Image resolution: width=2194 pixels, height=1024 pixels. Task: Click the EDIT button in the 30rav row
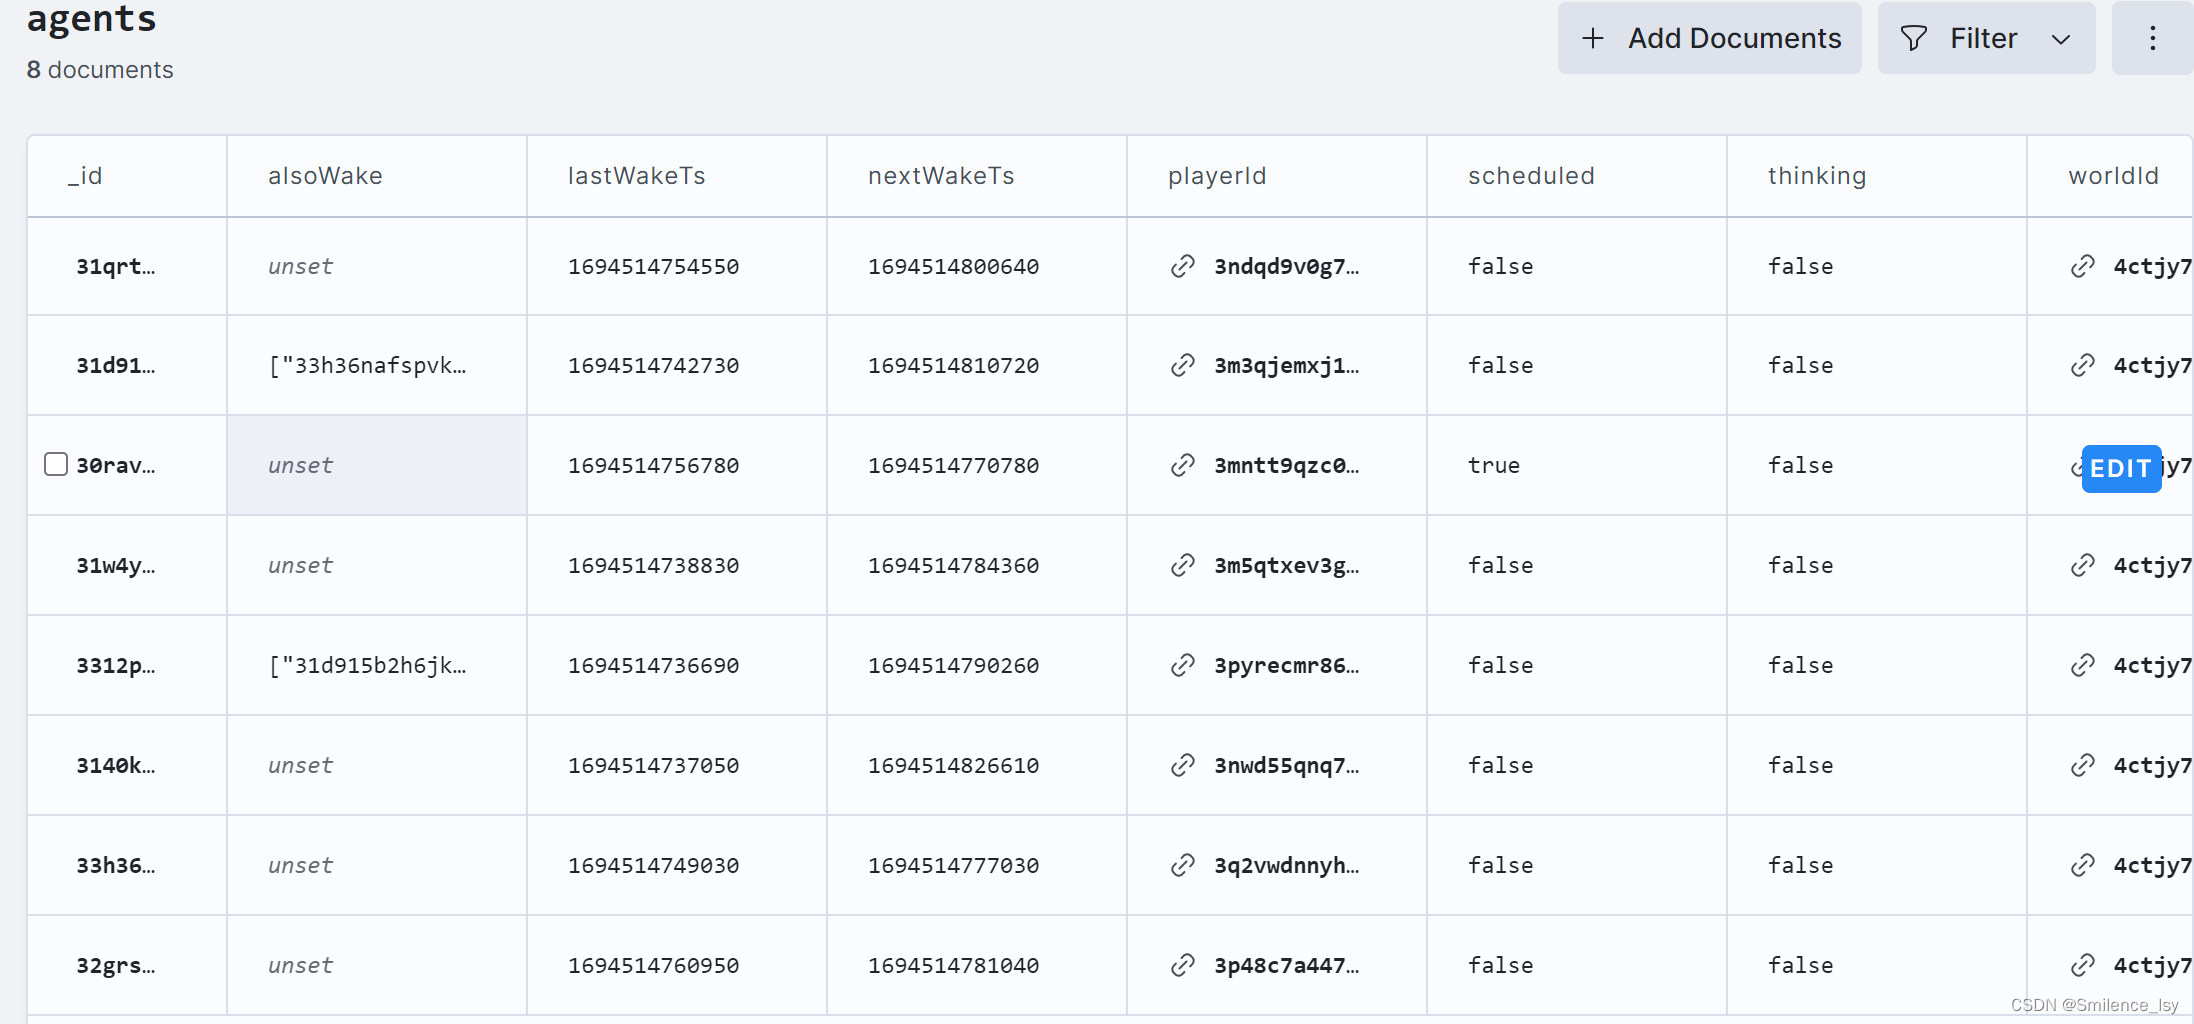pyautogui.click(x=2121, y=468)
